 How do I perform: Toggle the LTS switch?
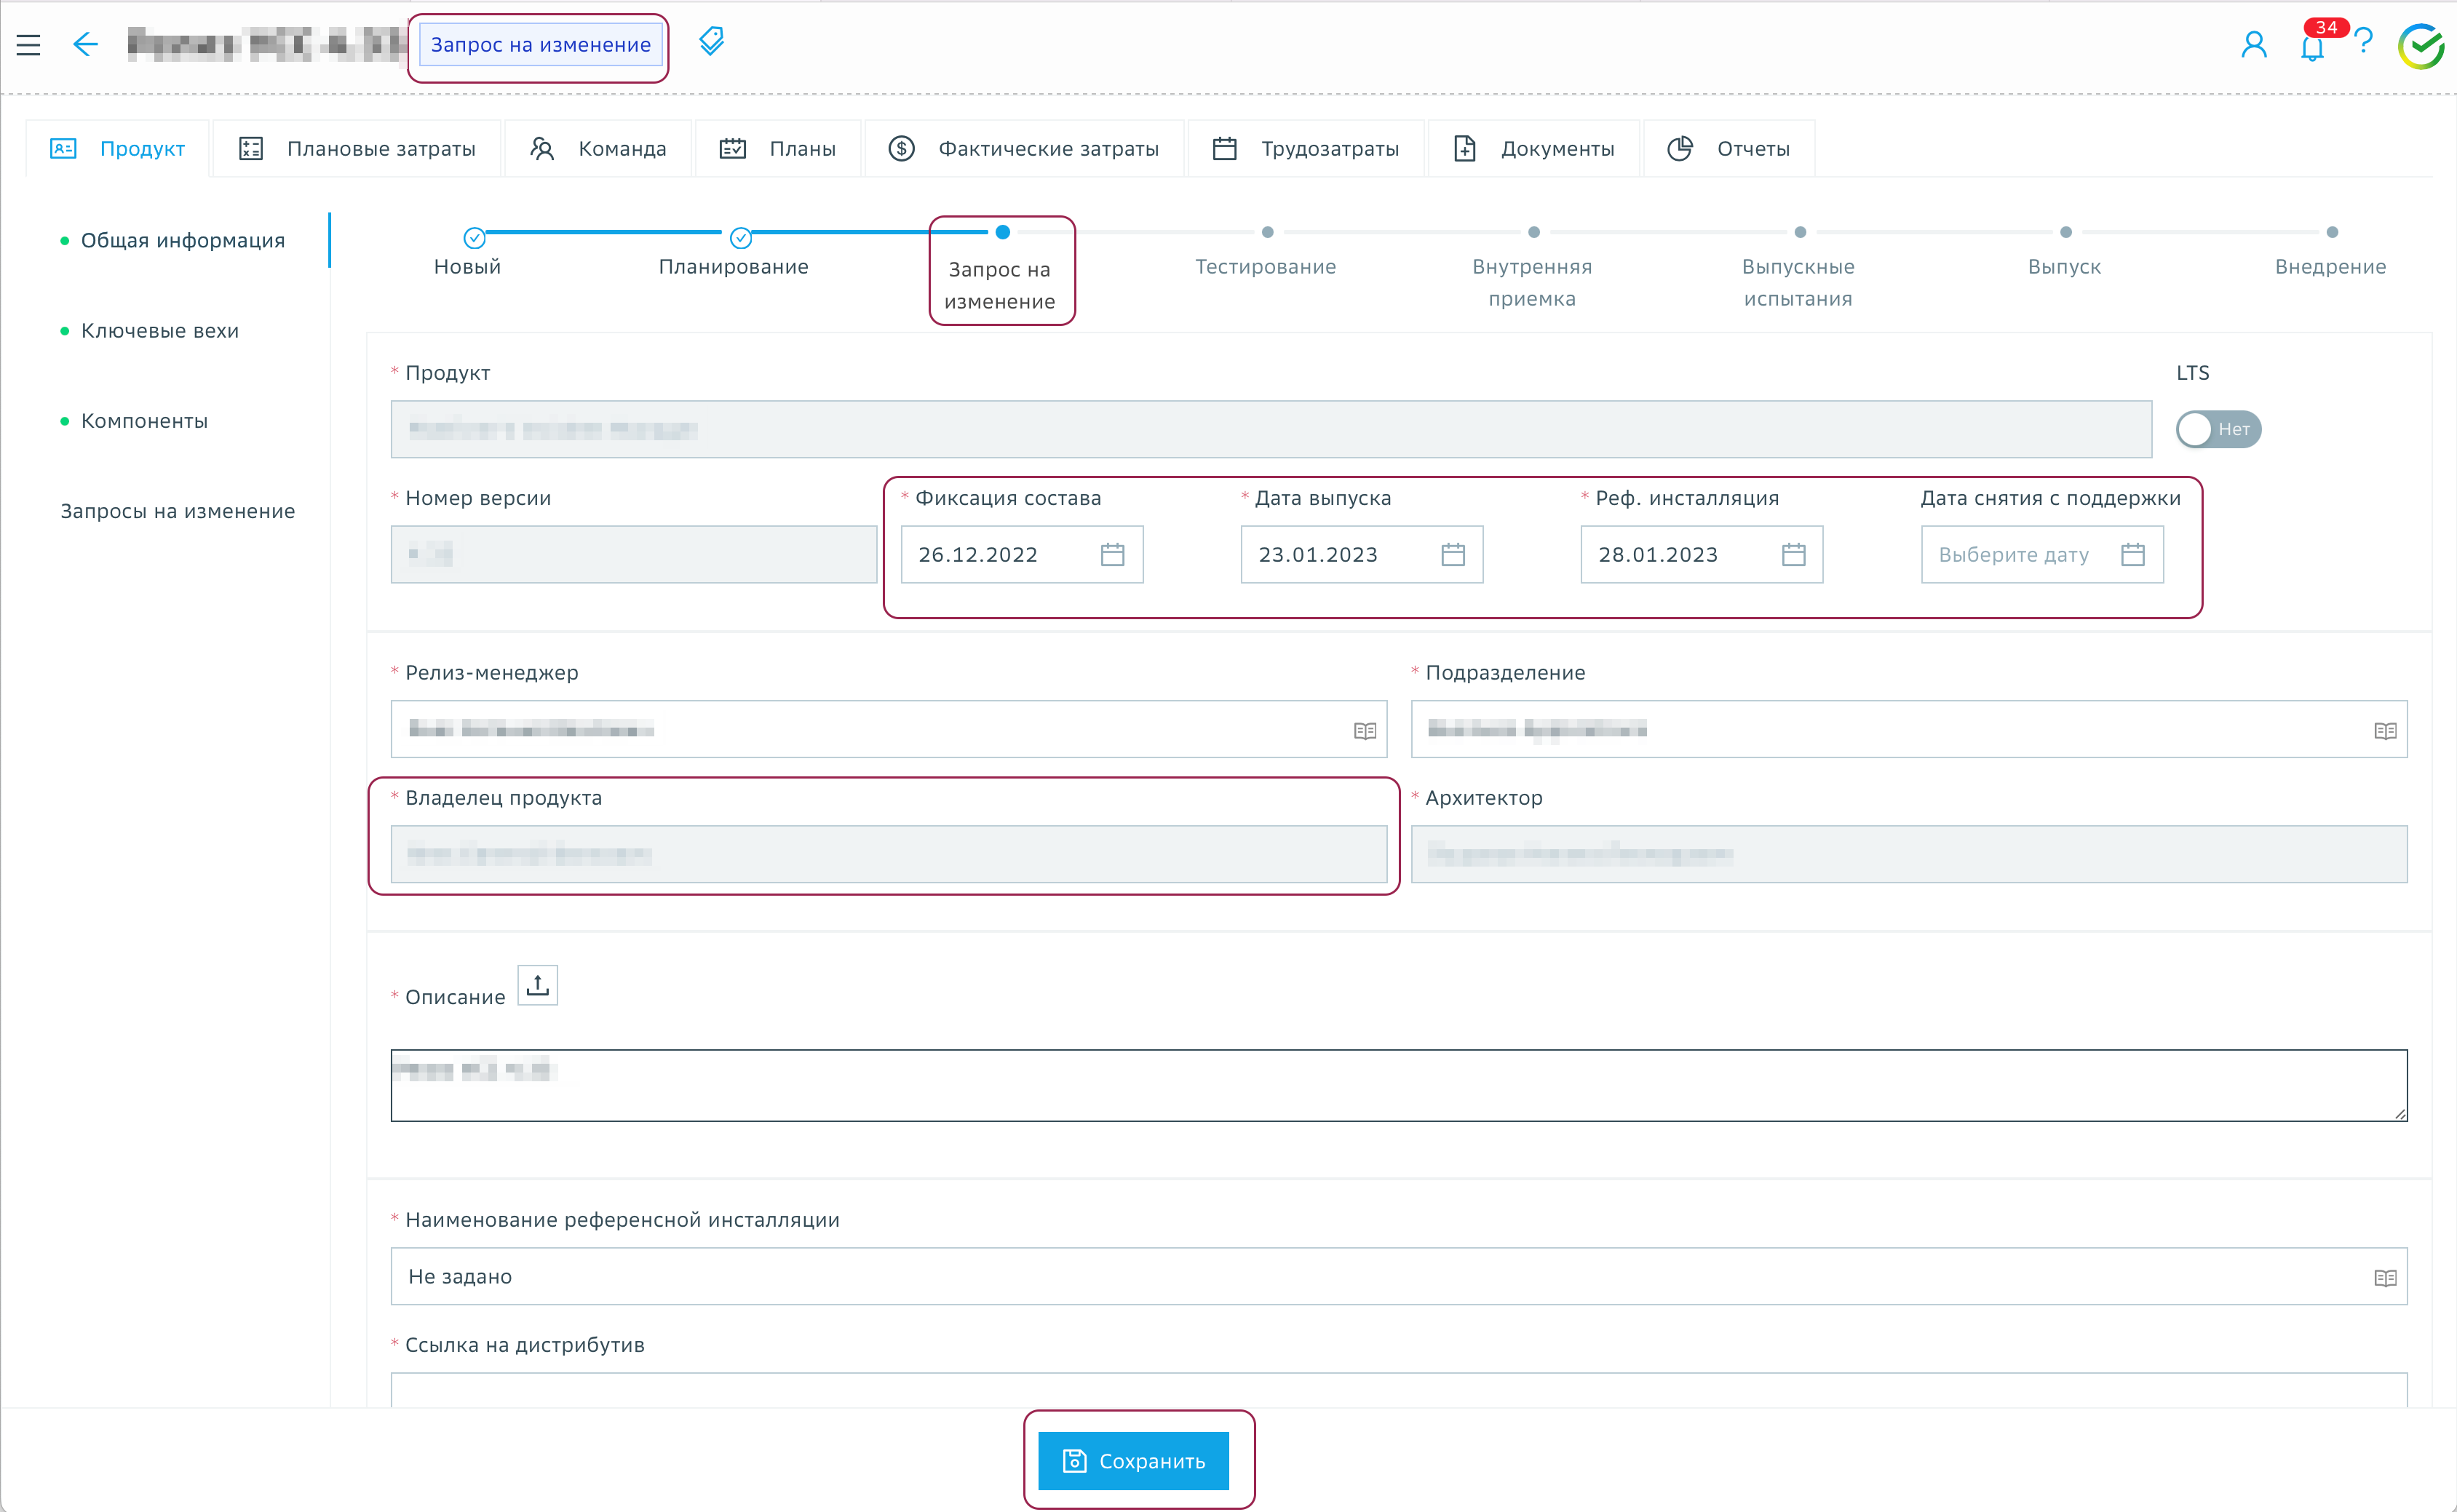click(x=2217, y=430)
